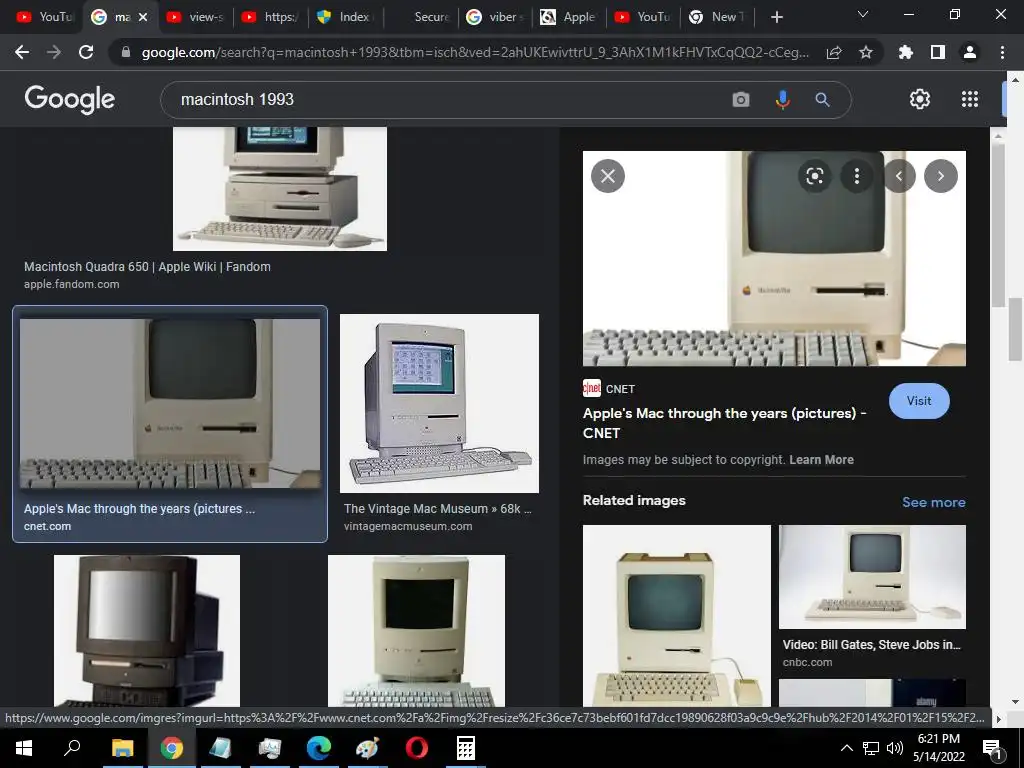Start voice search microphone
The height and width of the screenshot is (768, 1024).
pyautogui.click(x=782, y=99)
